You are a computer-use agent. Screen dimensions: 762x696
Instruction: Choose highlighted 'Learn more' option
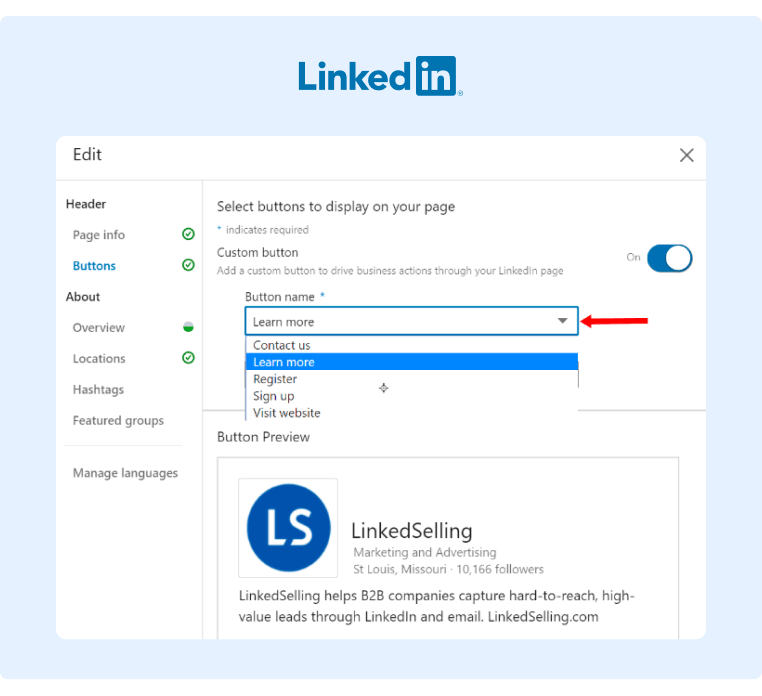[284, 362]
